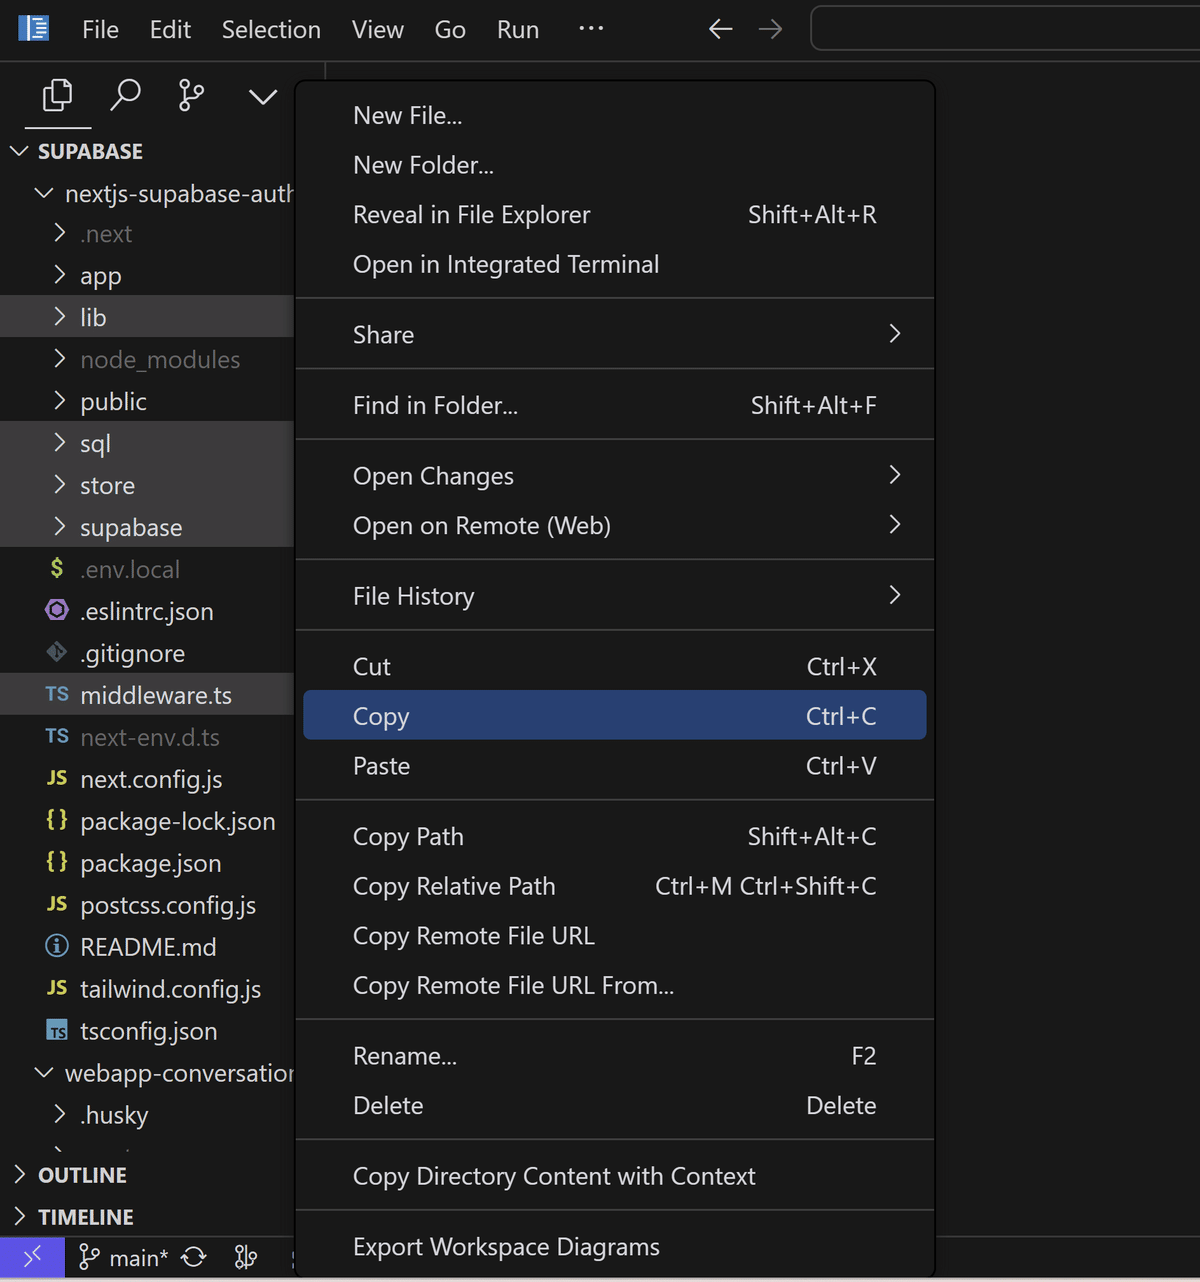Select the next-env.d.ts TypeScript icon
1200x1282 pixels.
tap(57, 736)
